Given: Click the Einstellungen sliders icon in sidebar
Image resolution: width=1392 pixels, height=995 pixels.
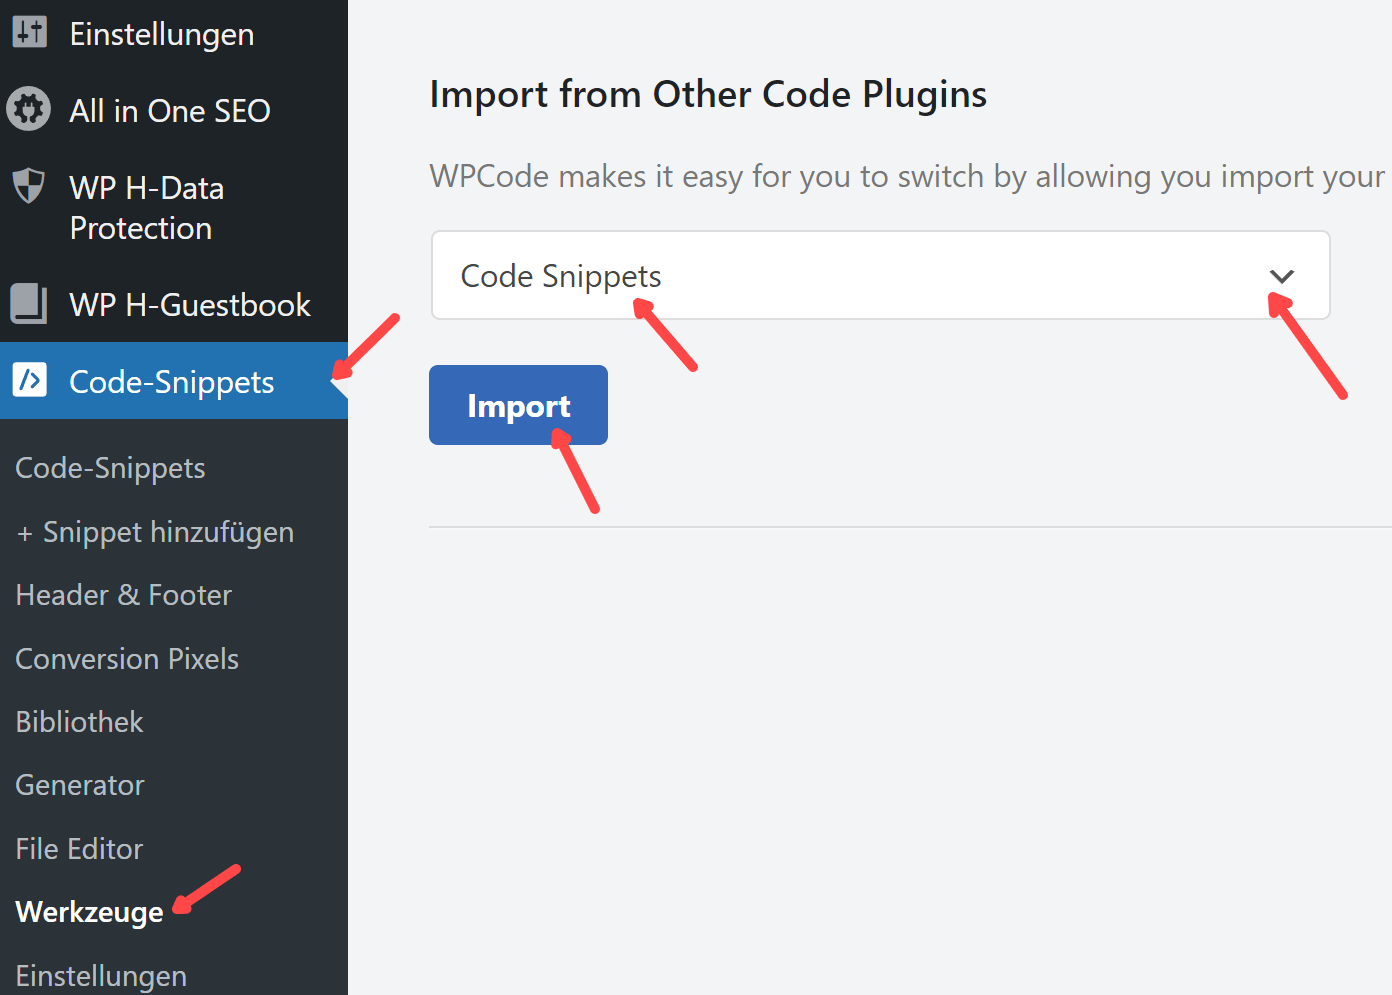Looking at the screenshot, I should (x=29, y=33).
